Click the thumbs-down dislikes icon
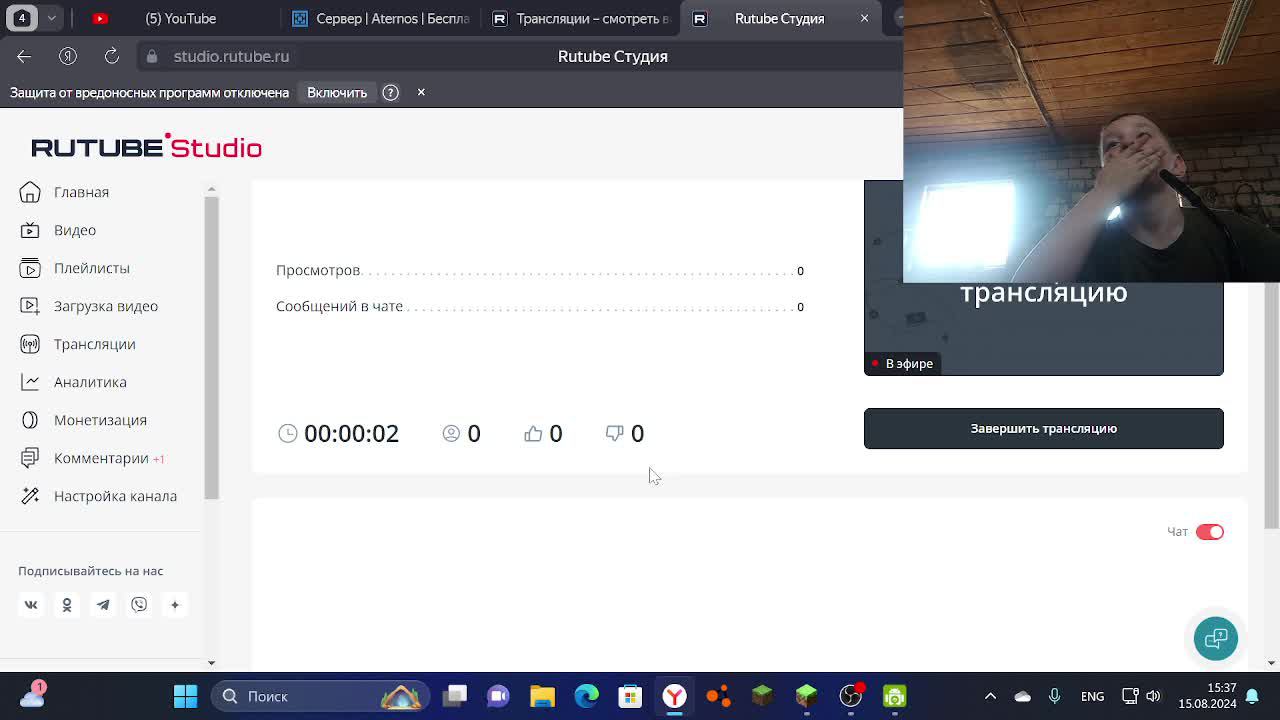 pos(614,433)
